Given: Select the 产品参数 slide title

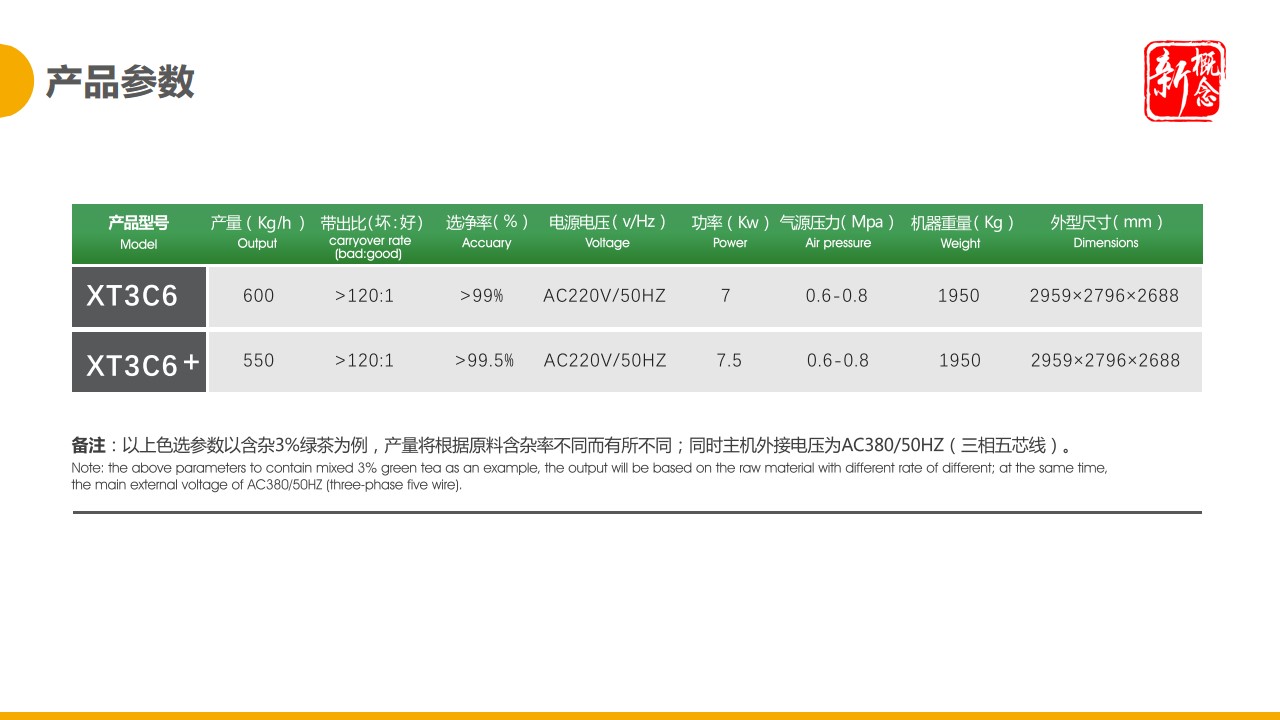Looking at the screenshot, I should coord(120,84).
